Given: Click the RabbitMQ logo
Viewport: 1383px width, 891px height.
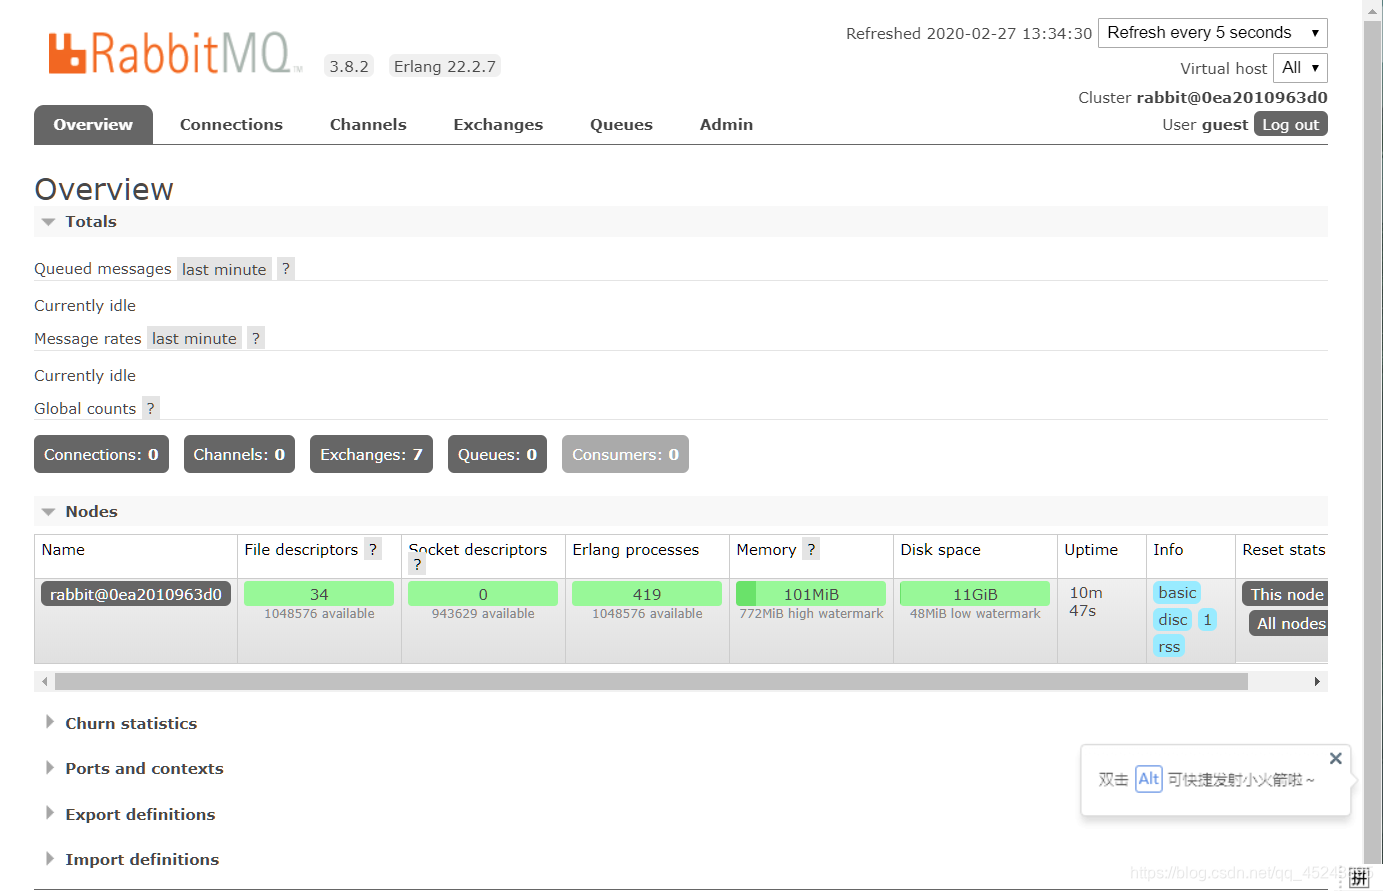Looking at the screenshot, I should (174, 53).
